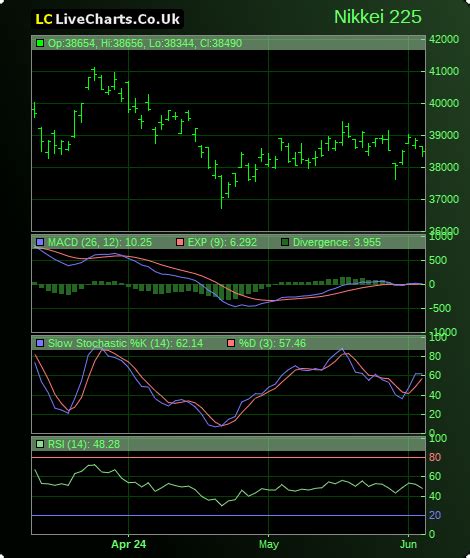Click the blue MACD legend swatch

click(x=40, y=242)
